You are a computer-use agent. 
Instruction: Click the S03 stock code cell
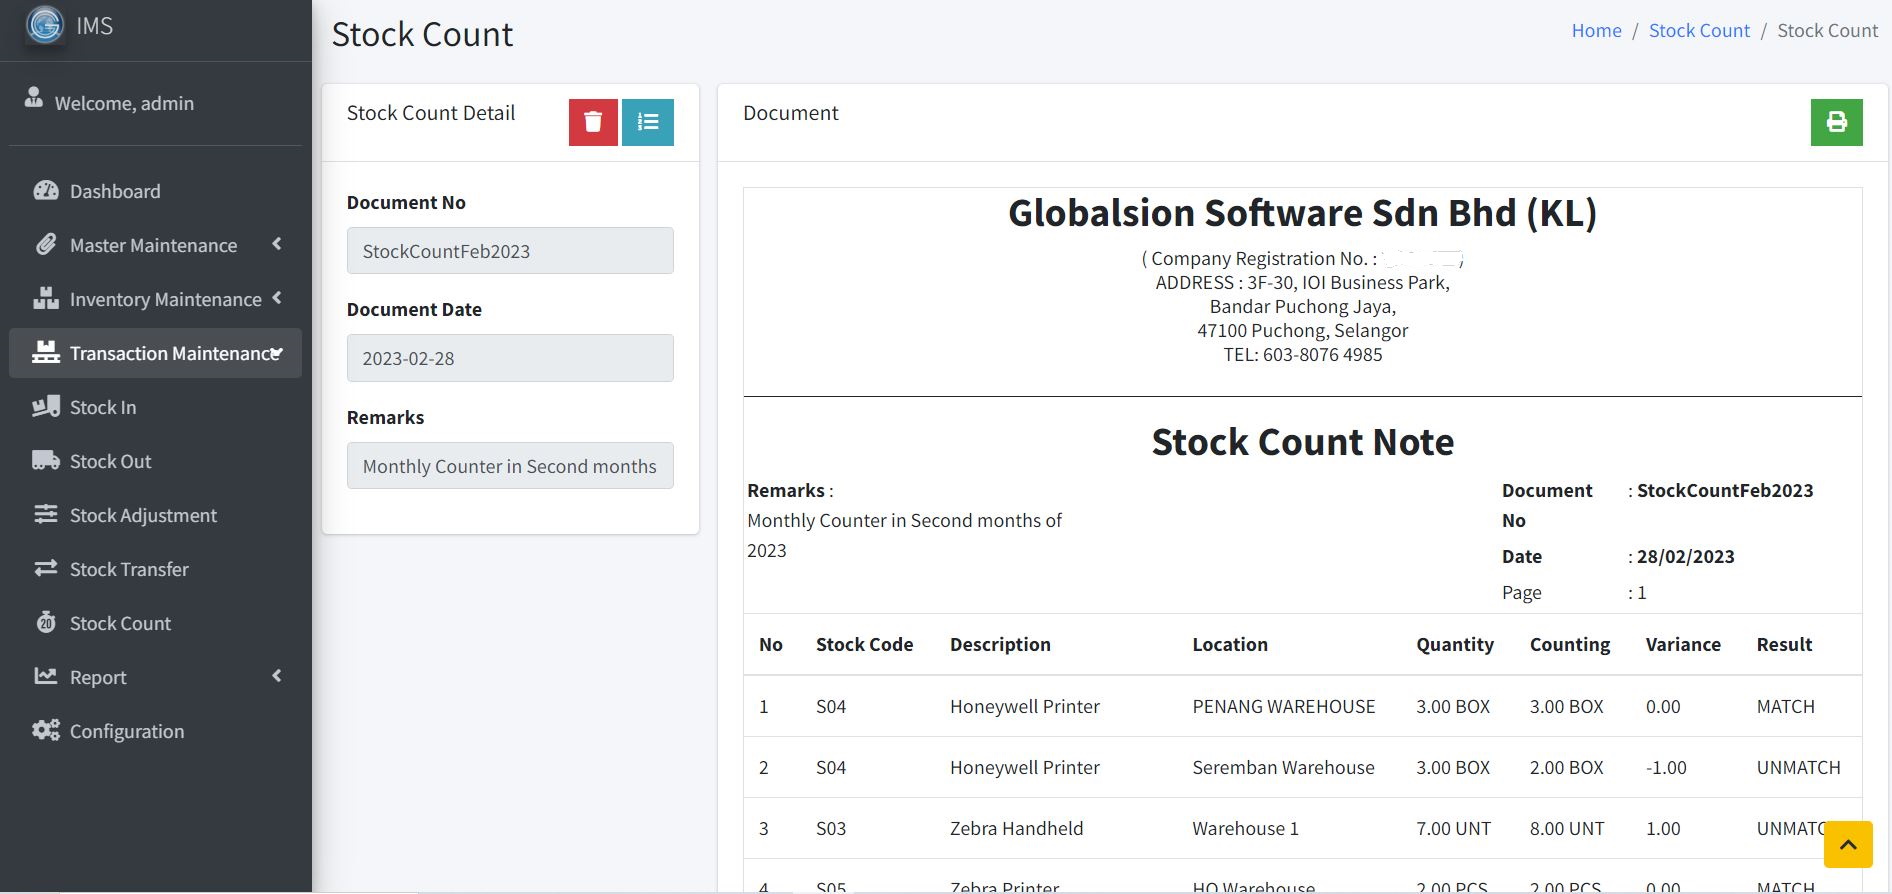831,828
